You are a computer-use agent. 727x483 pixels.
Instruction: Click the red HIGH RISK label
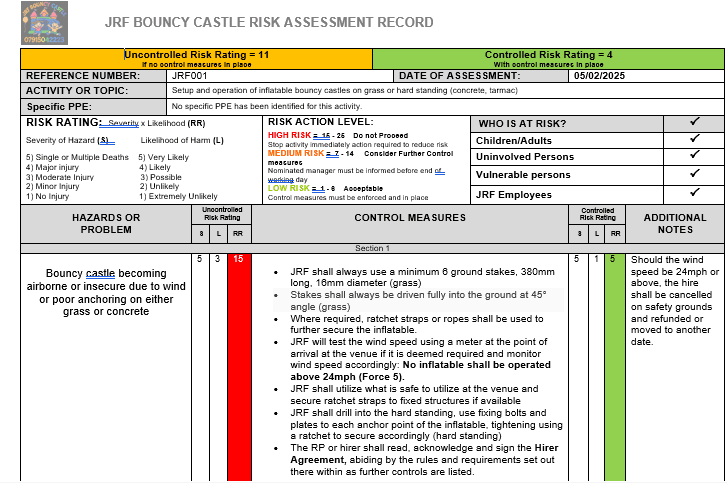[289, 134]
